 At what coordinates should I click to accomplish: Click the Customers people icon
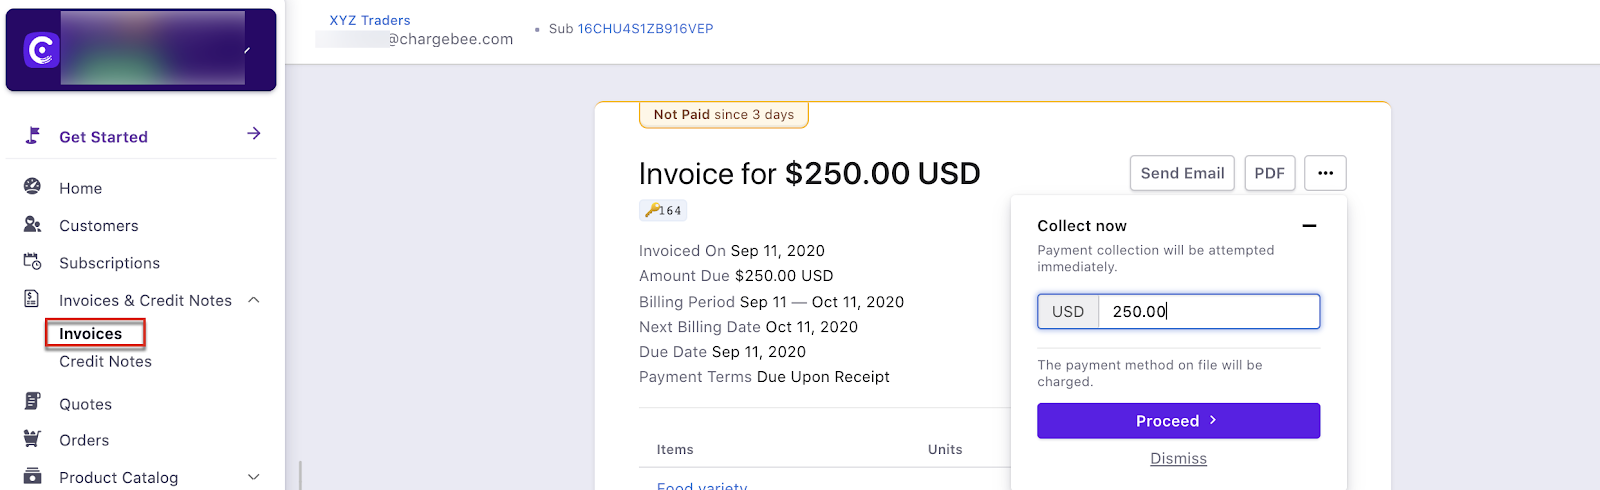pos(32,225)
